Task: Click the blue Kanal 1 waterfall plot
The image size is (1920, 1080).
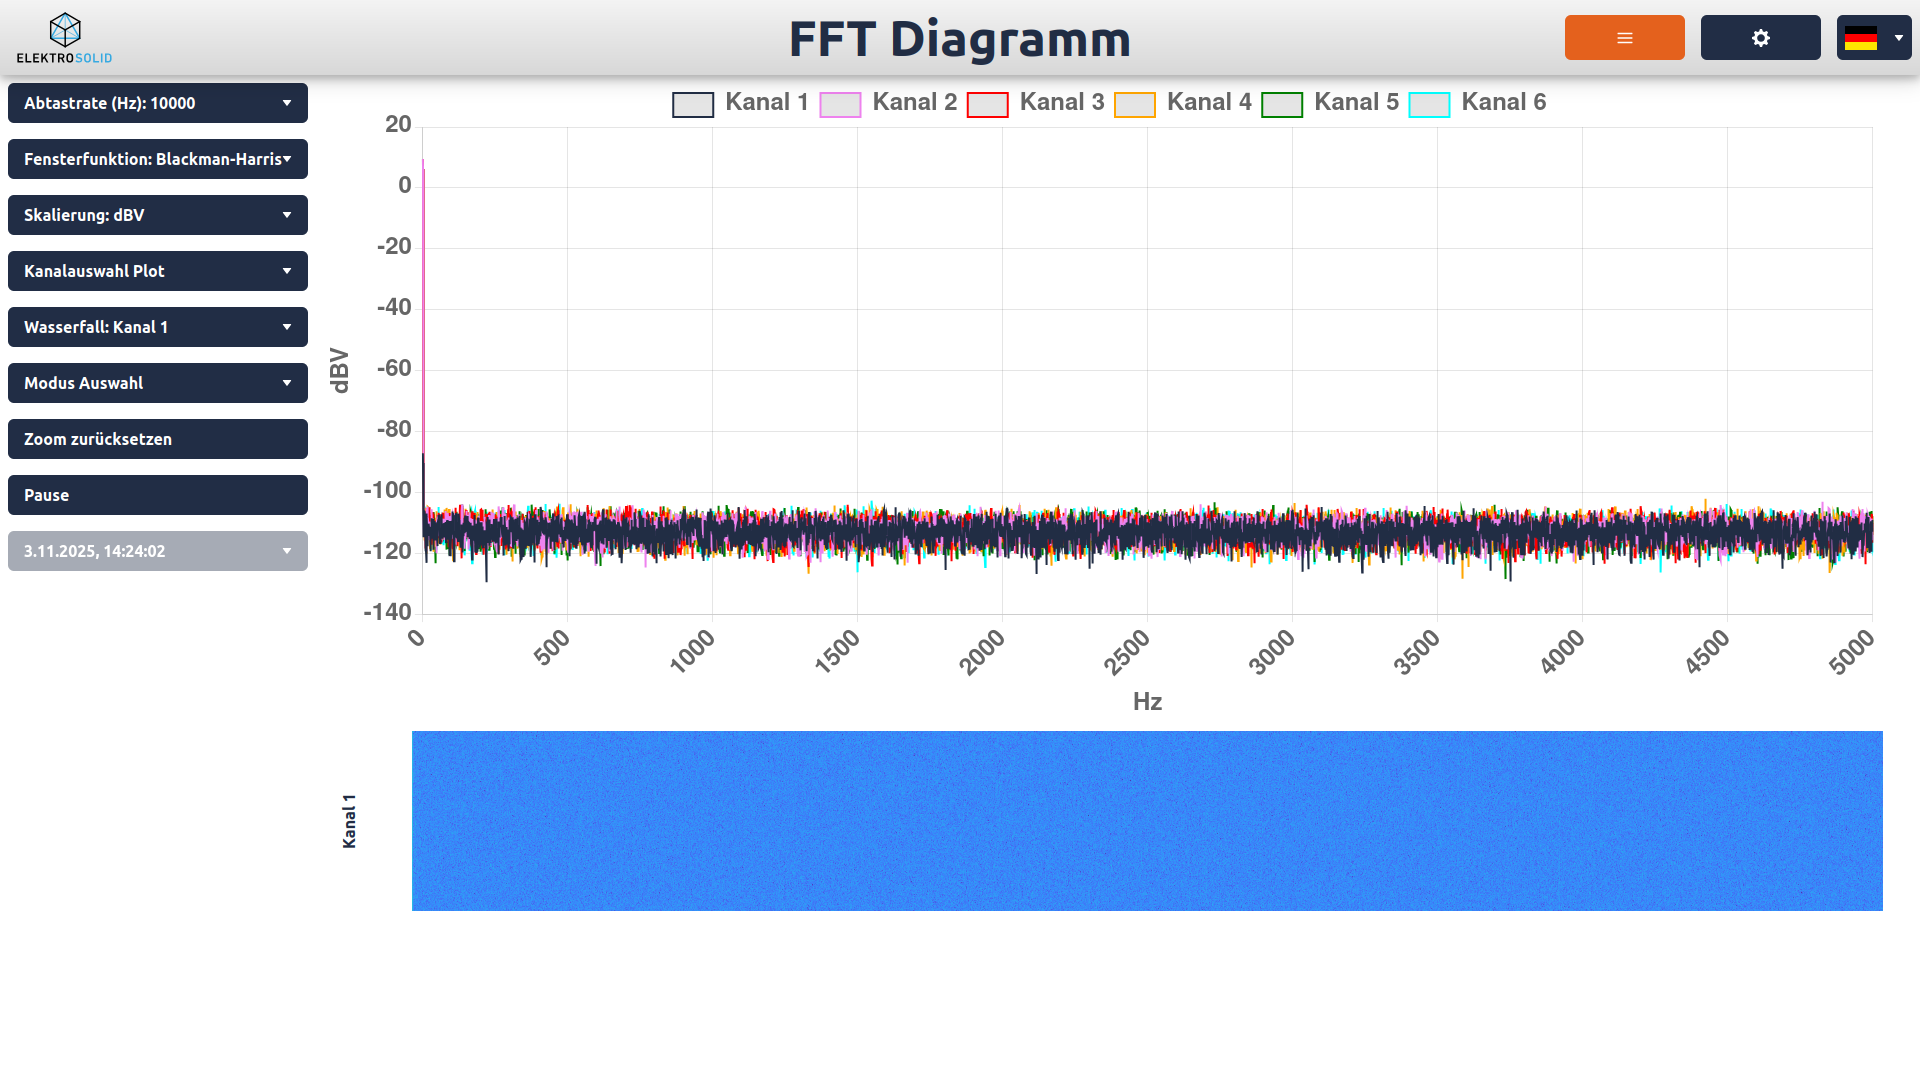Action: pos(1147,820)
